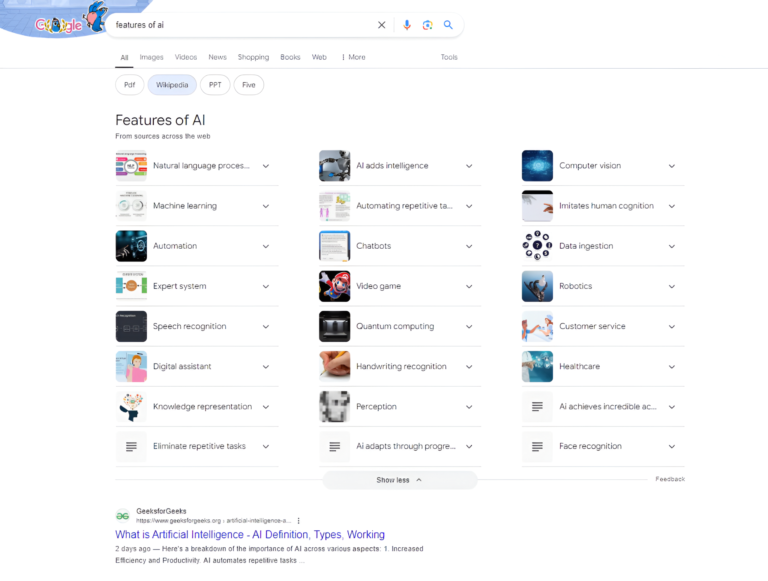The height and width of the screenshot is (581, 768).
Task: Apply the Wikipedia filter chip
Action: [172, 85]
